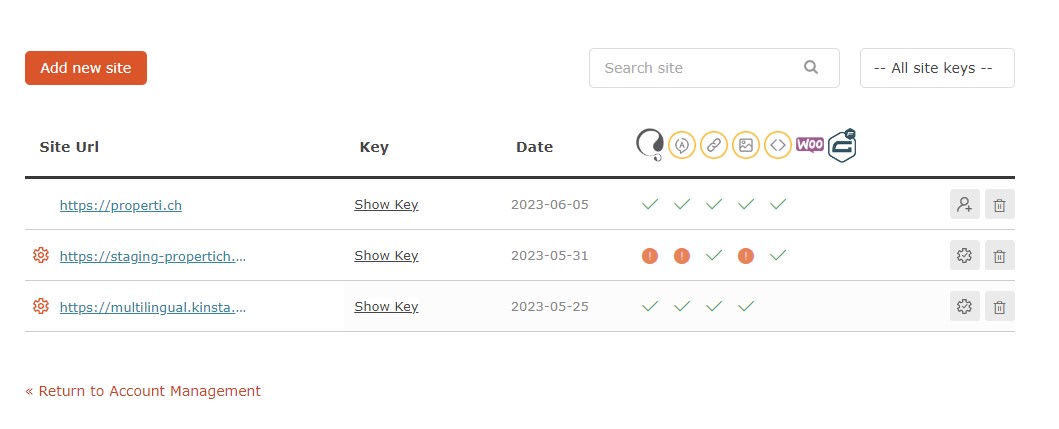
Task: Click the image optimization column icon
Action: click(x=746, y=145)
